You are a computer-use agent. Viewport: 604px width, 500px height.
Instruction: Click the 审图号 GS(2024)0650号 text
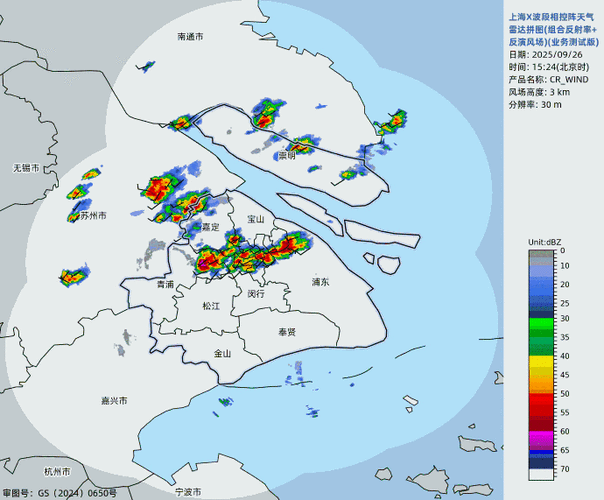point(59,493)
